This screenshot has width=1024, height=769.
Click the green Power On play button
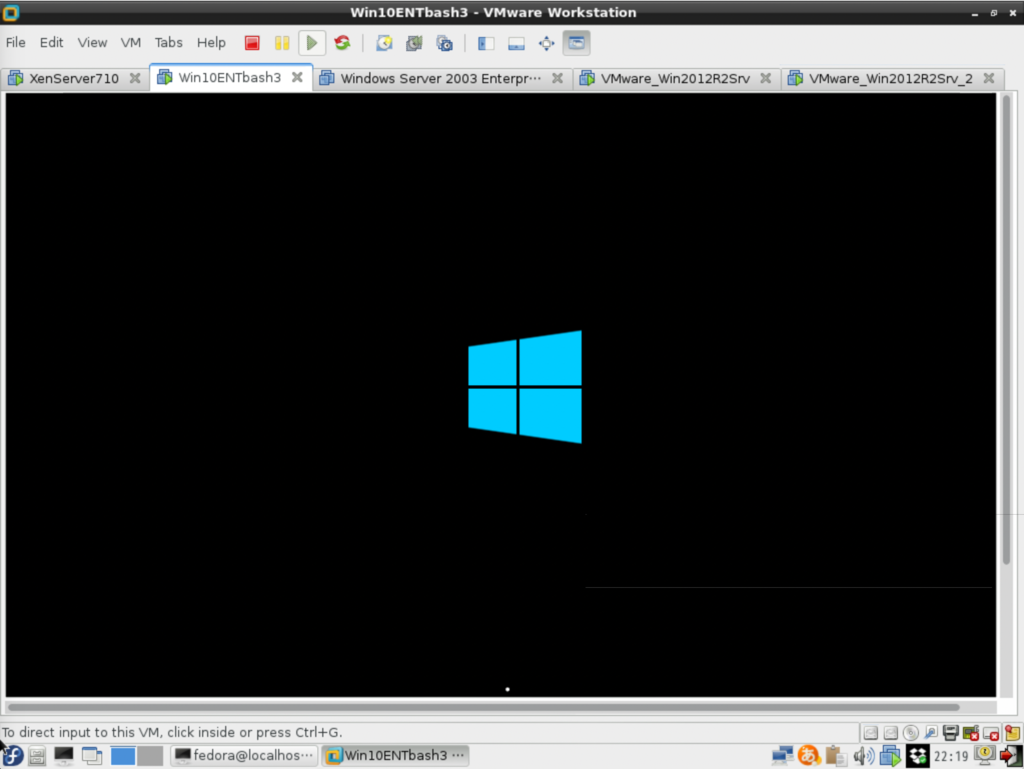(312, 43)
